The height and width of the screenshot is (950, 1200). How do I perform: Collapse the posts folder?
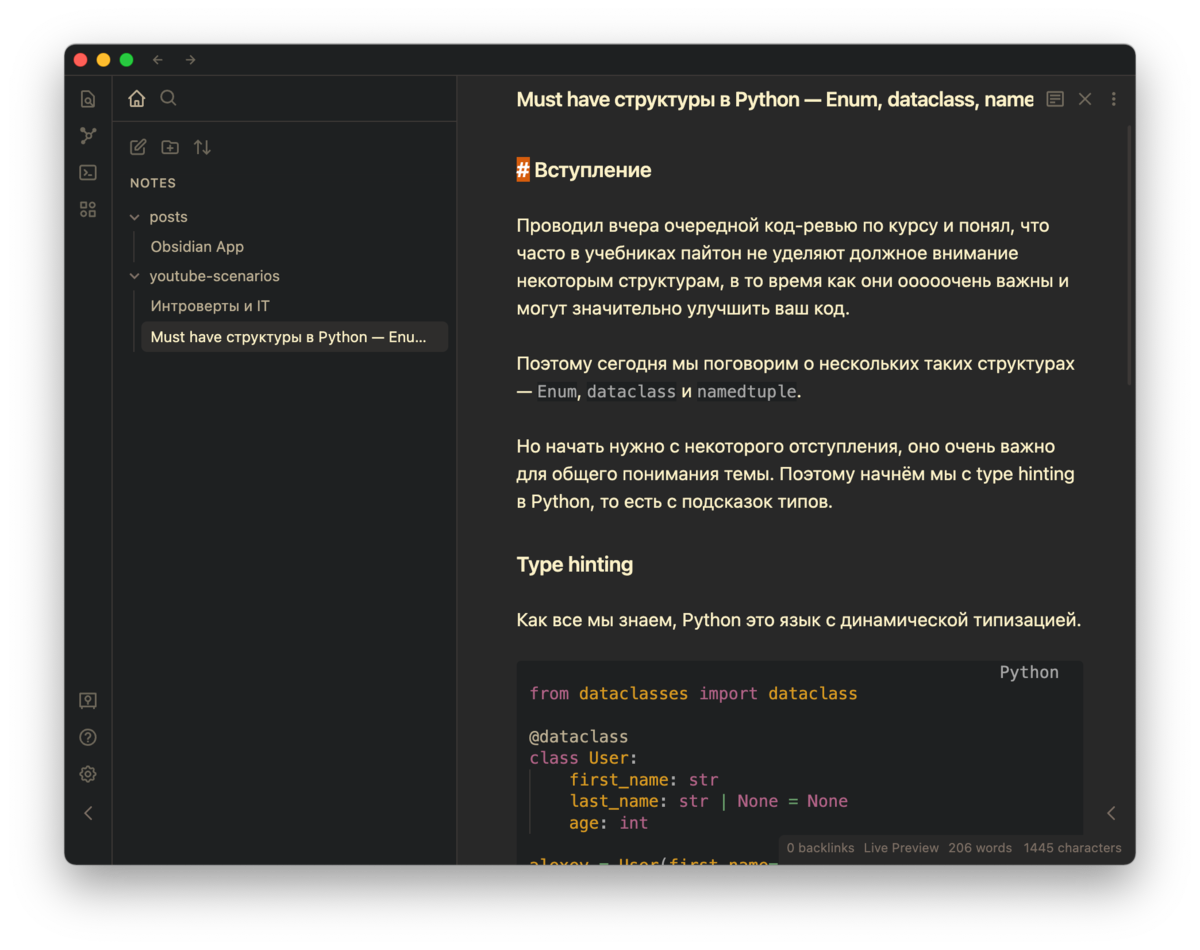(x=135, y=217)
